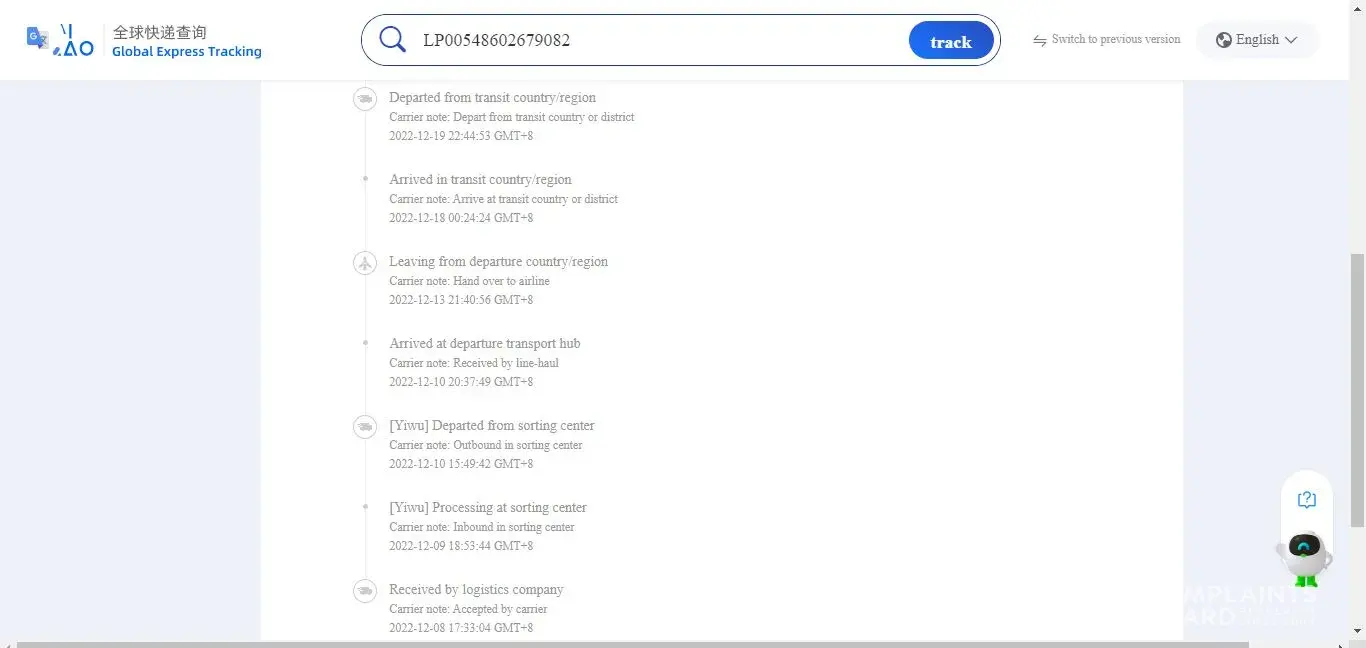Click timestamp 2022-12-13 21:40:56 GMT+8

(461, 300)
